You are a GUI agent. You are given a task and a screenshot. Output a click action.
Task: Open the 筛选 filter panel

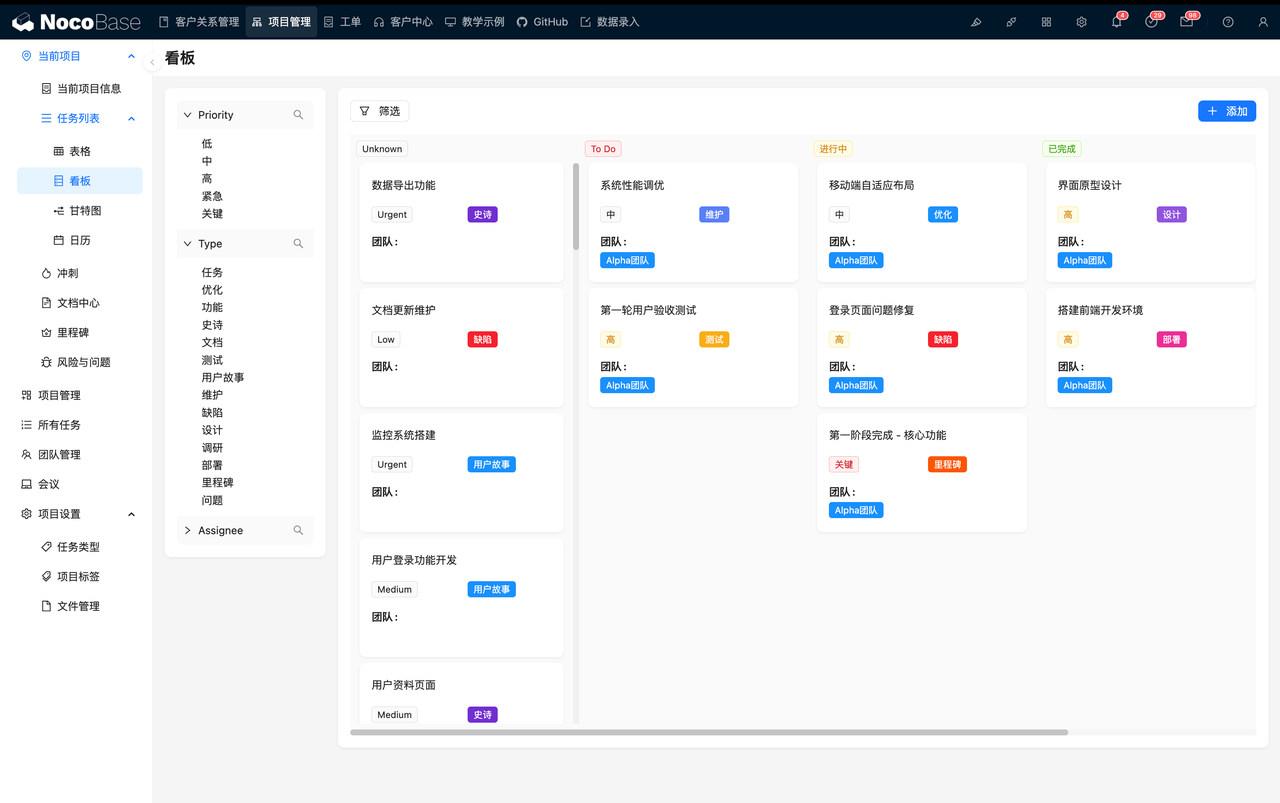[x=379, y=111]
